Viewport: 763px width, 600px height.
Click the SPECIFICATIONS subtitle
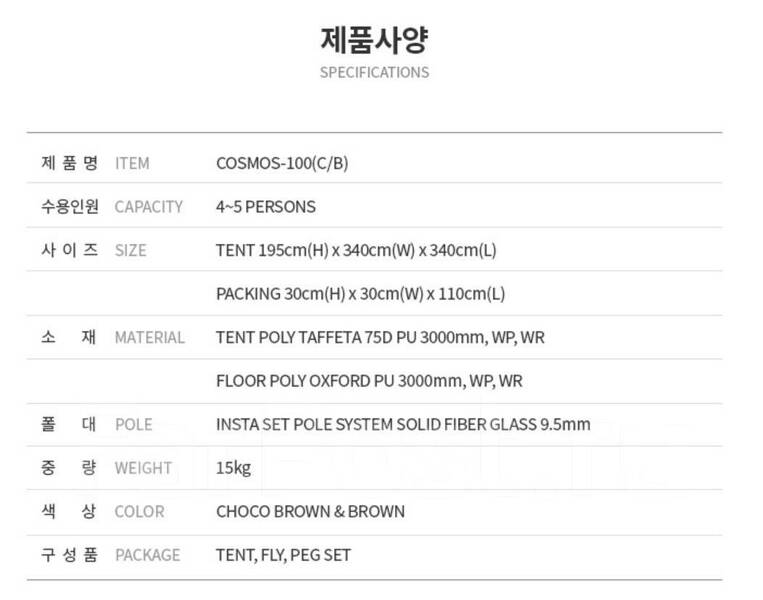374,72
